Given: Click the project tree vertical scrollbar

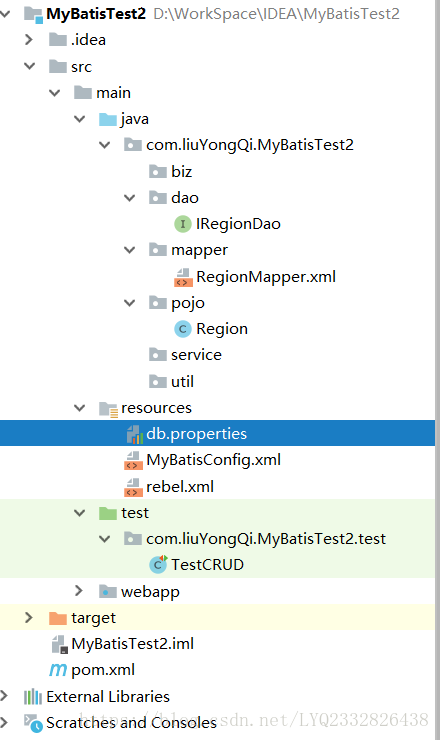Looking at the screenshot, I should 438,370.
